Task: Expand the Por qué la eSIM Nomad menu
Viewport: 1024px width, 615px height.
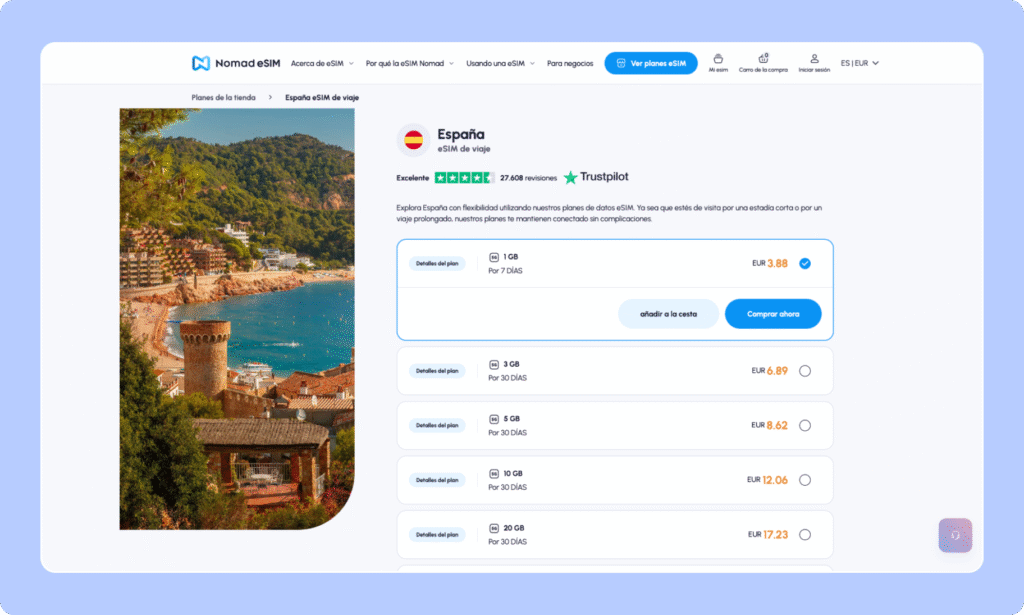Action: click(409, 63)
